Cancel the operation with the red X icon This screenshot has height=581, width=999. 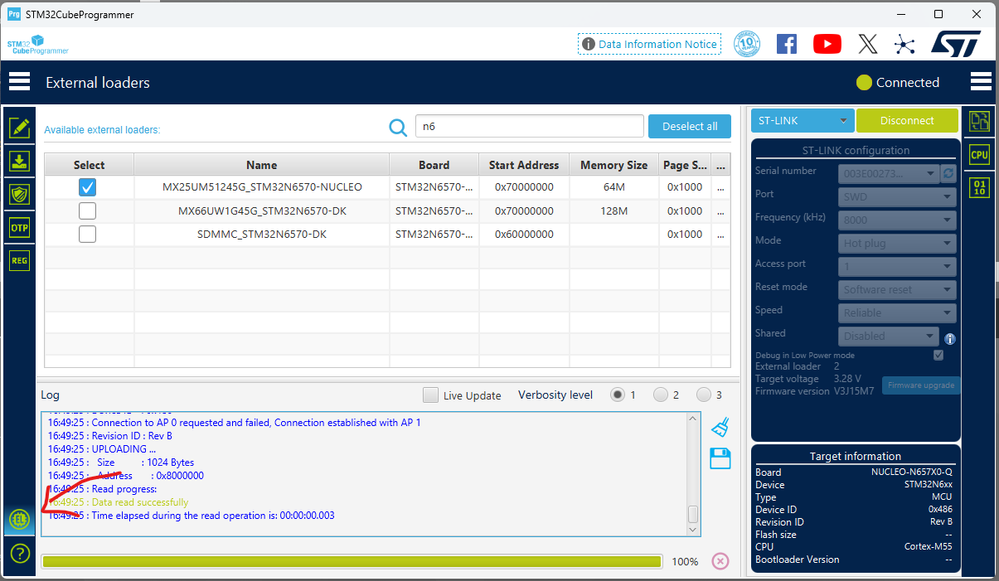coord(720,561)
